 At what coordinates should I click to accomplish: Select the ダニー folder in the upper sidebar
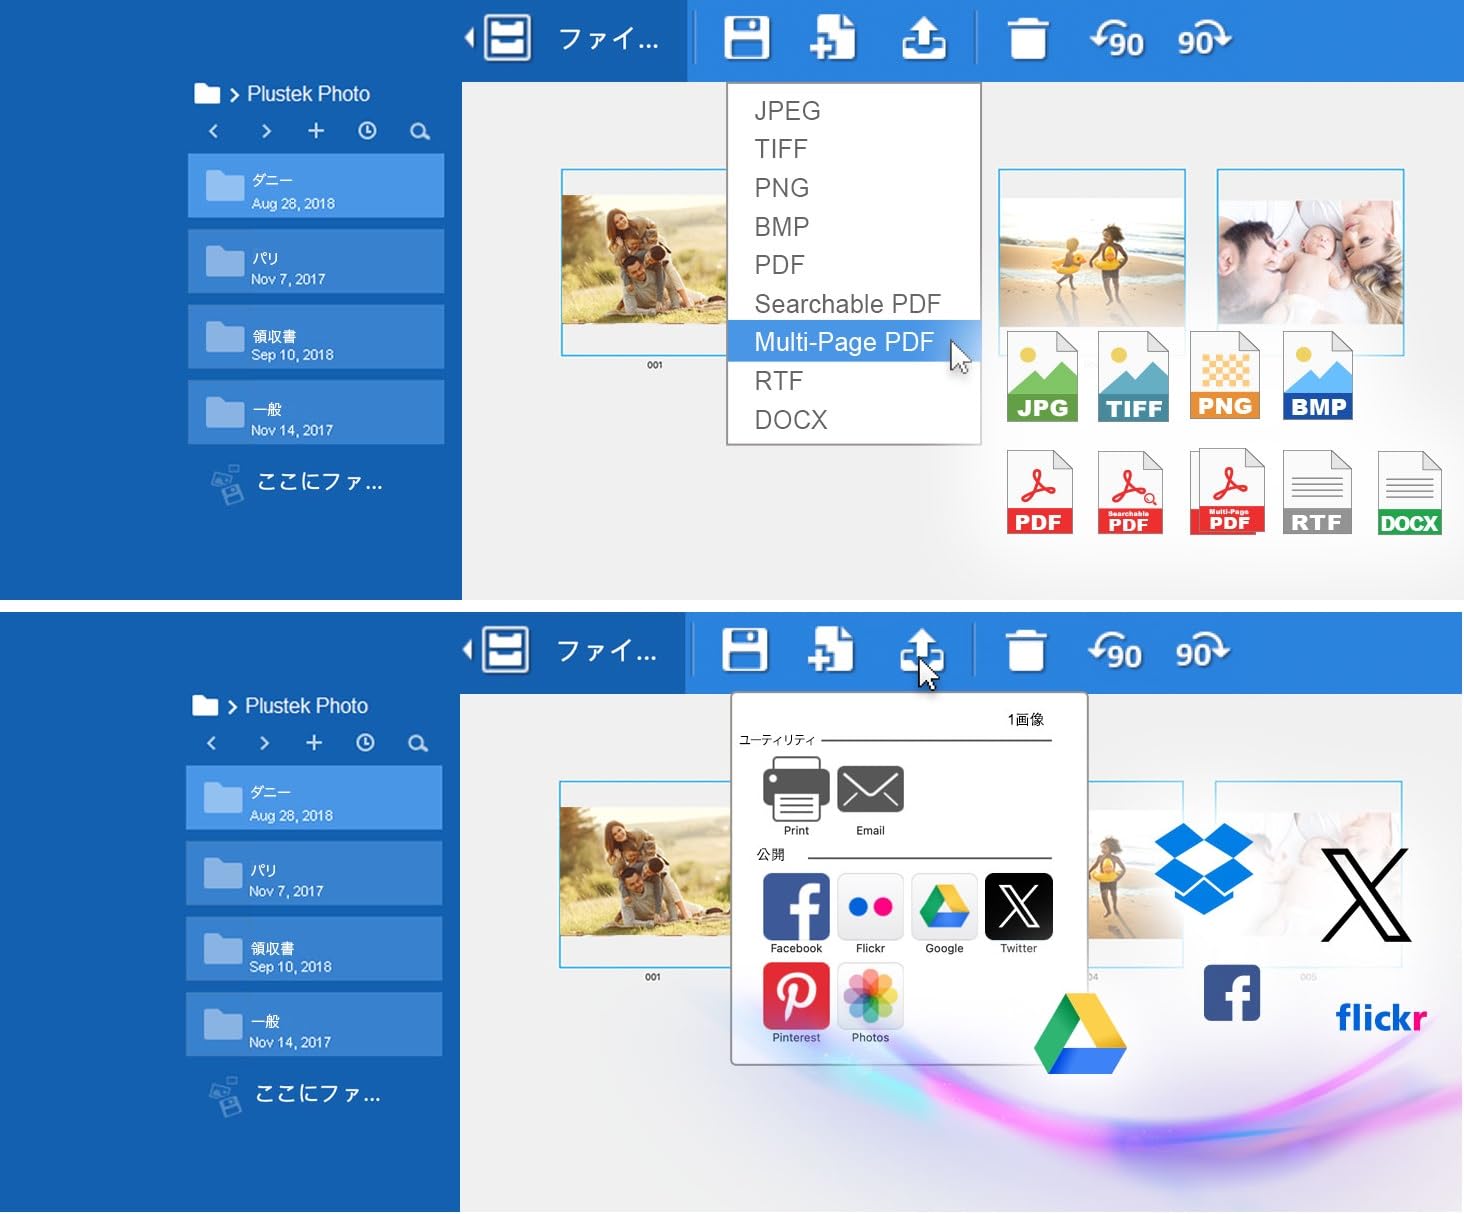[x=316, y=186]
